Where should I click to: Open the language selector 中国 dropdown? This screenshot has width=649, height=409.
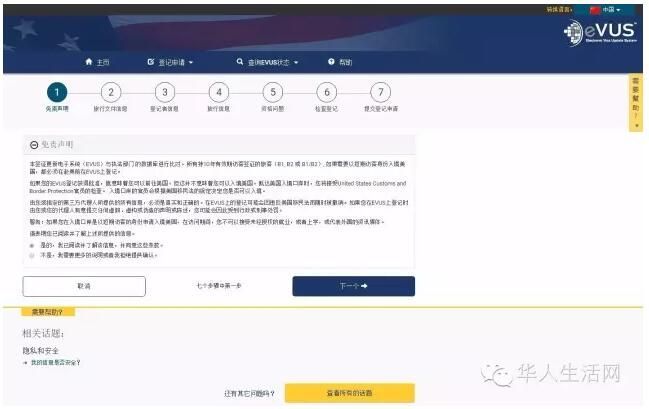point(605,10)
